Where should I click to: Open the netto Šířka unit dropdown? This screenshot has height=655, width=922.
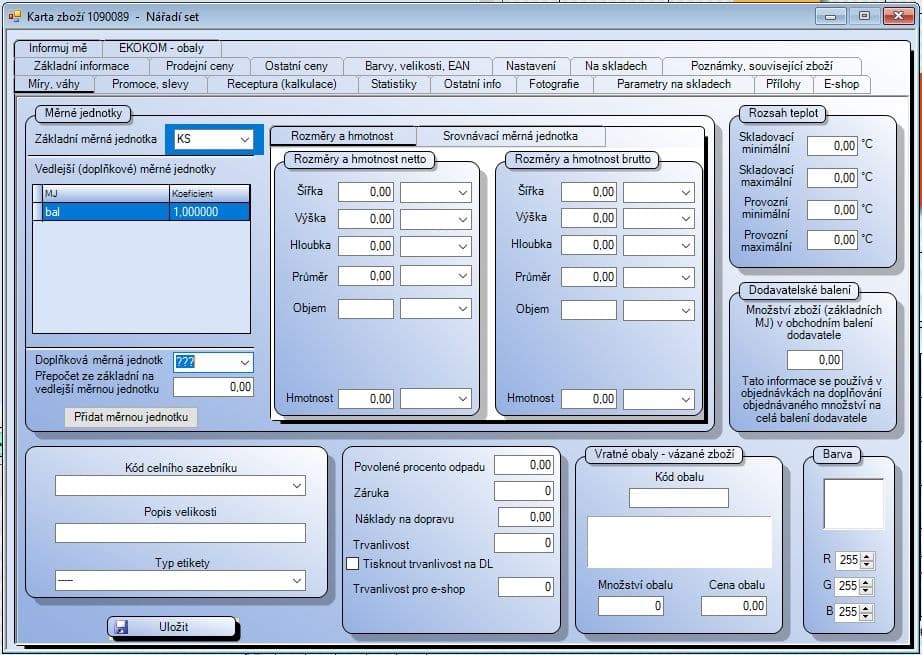point(463,192)
